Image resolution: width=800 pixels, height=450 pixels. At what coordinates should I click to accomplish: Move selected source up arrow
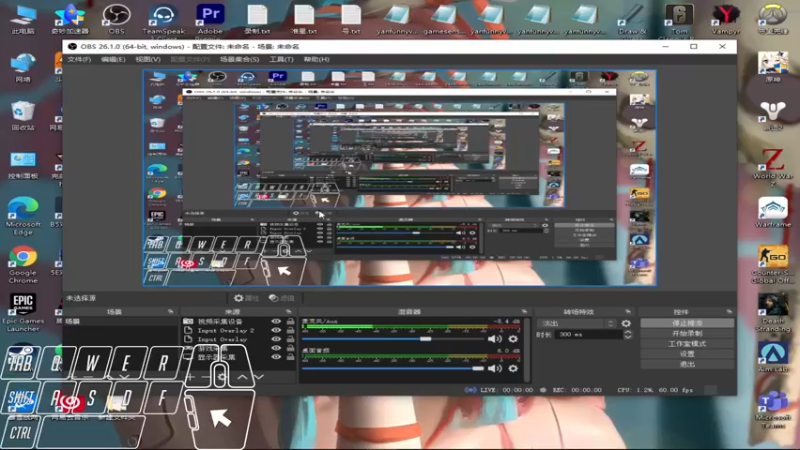pyautogui.click(x=242, y=378)
